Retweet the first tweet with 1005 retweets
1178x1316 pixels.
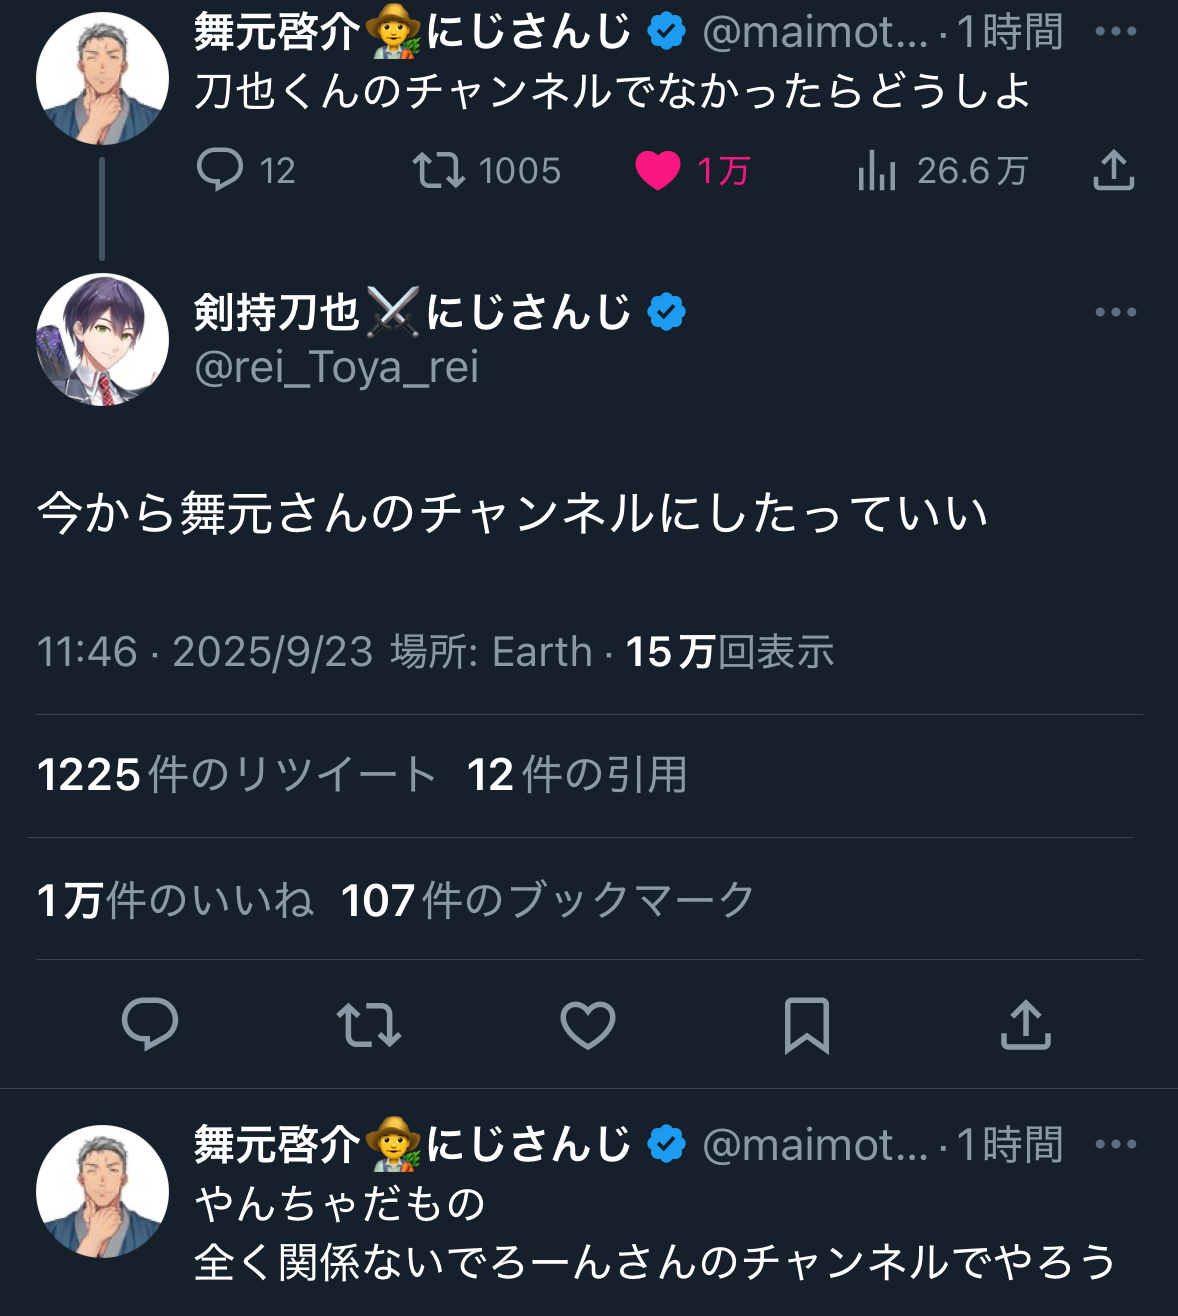[439, 170]
